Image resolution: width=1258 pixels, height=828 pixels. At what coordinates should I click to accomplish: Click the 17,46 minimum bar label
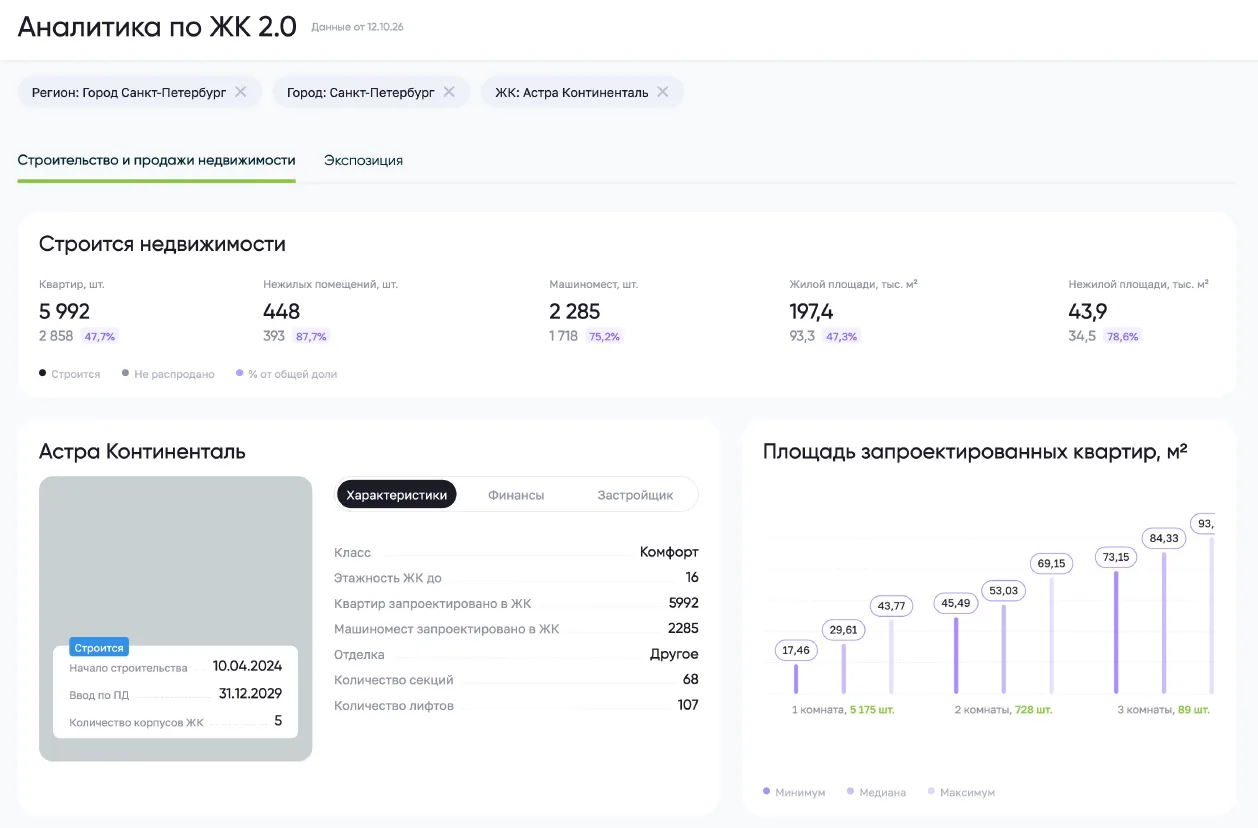coord(796,650)
